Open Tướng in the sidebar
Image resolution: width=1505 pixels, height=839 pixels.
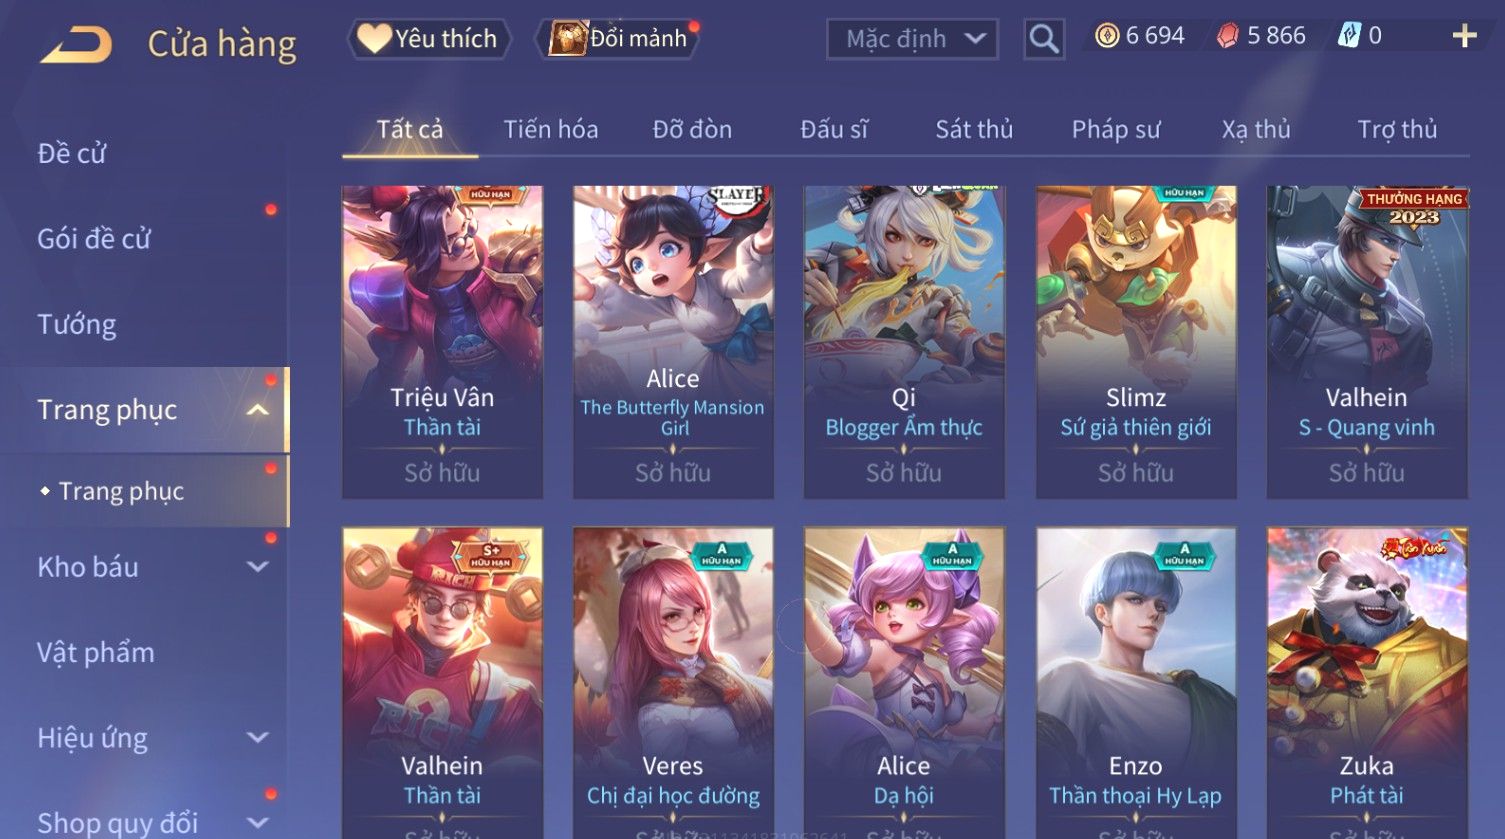pos(77,324)
